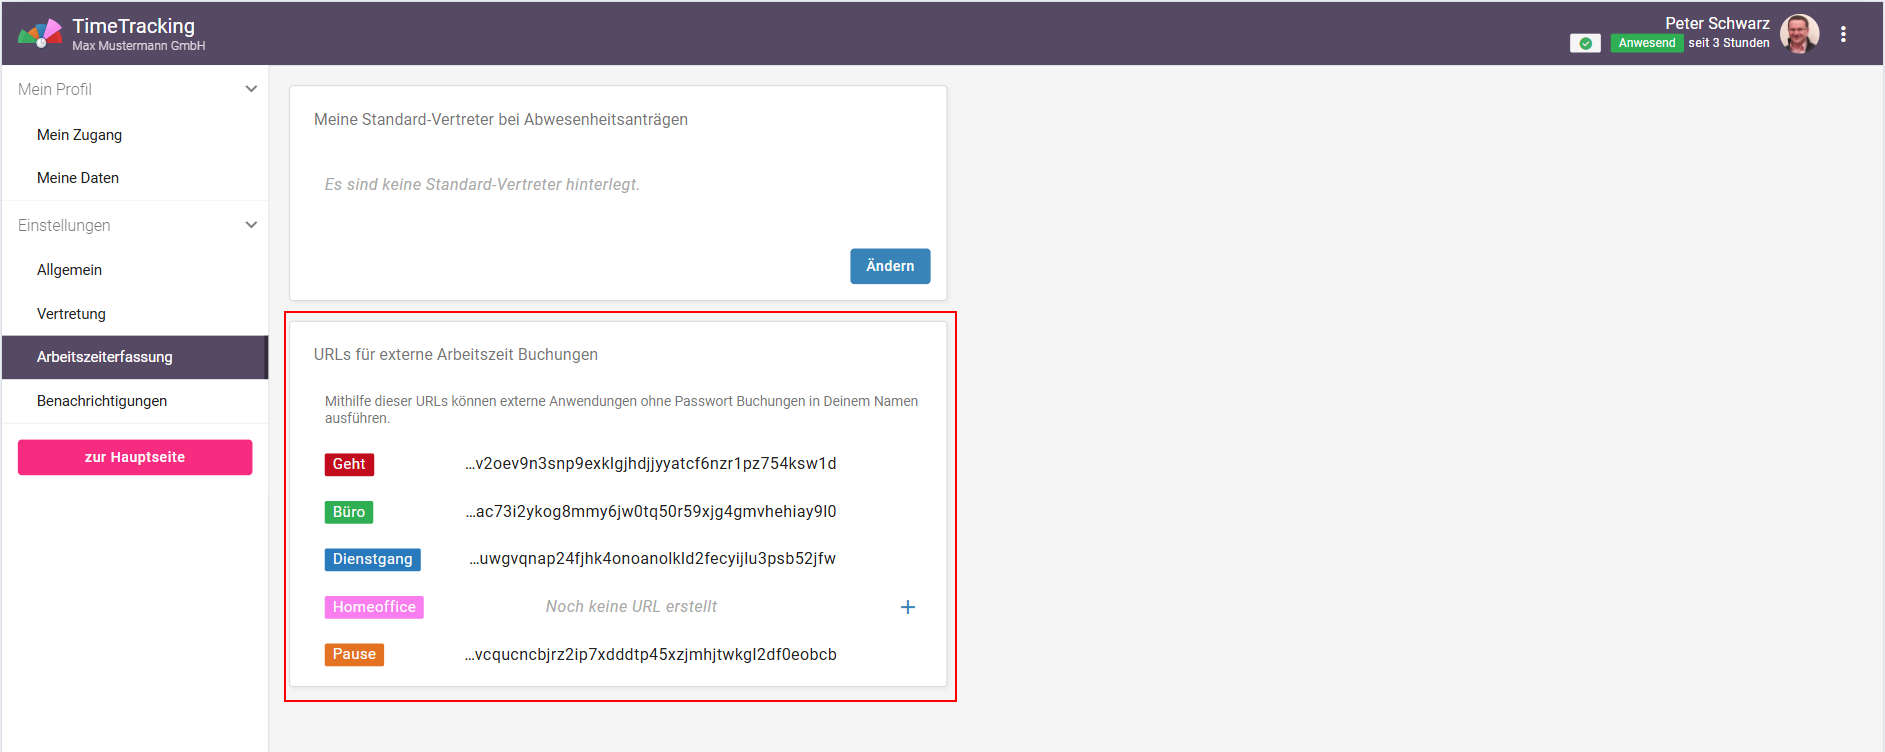
Task: Open Meine Daten in sidebar
Action: click(x=78, y=178)
